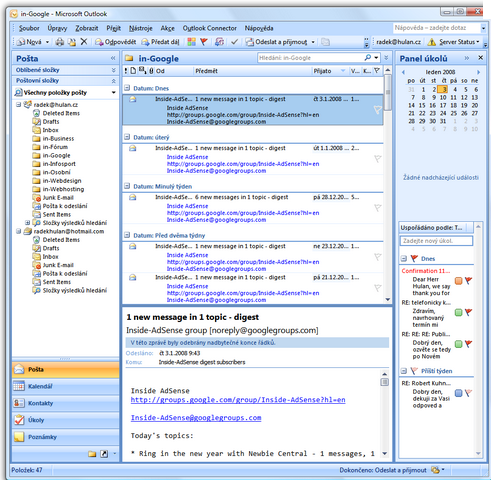Toggle flag on the ne 23.12 message
Viewport: 491px width, 480px height.
pyautogui.click(x=377, y=257)
